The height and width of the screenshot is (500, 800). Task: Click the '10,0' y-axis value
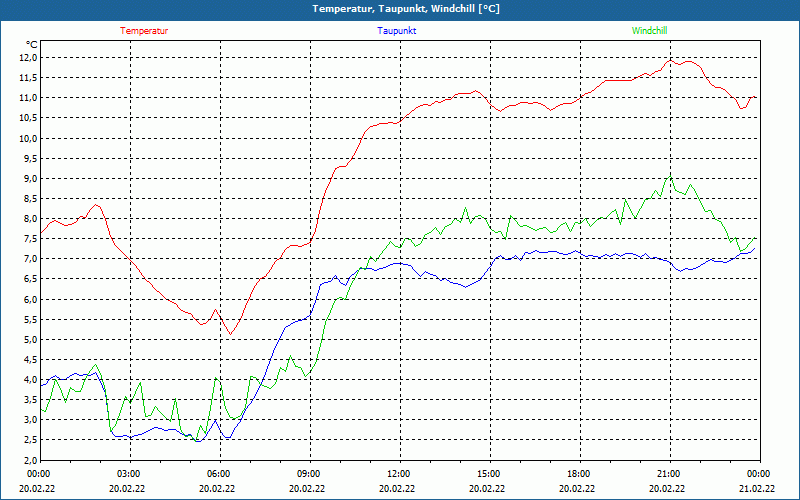pos(29,138)
